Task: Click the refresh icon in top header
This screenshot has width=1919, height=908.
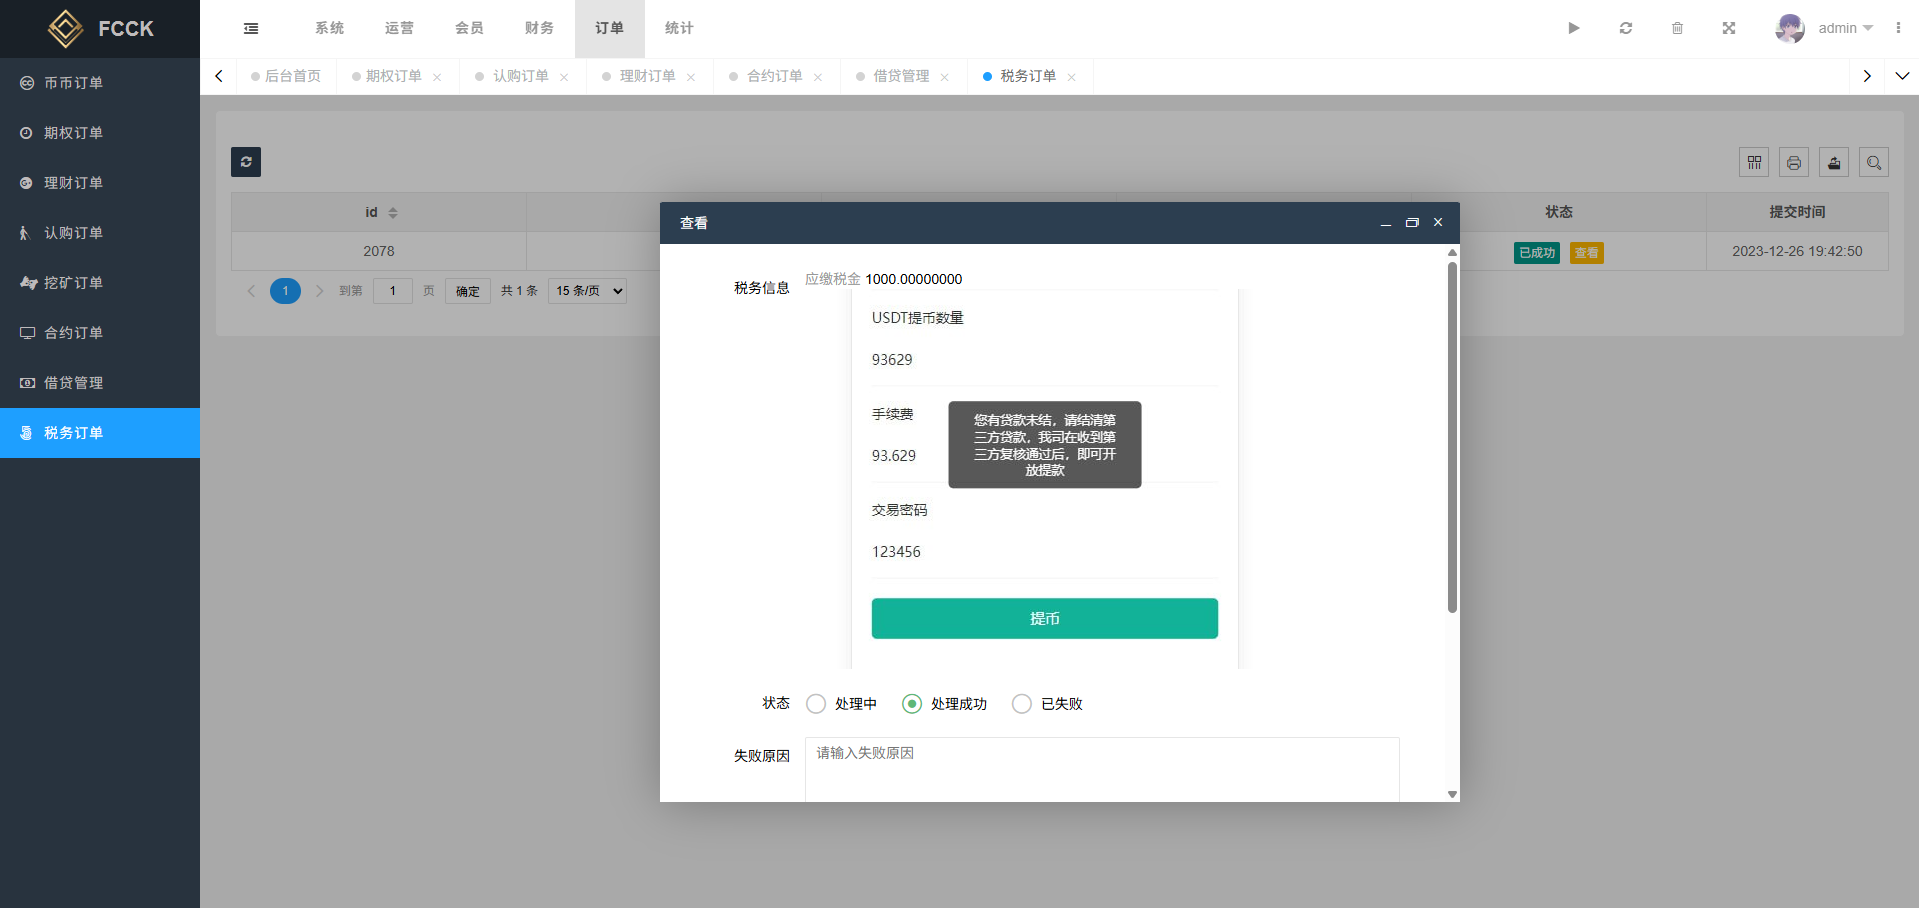Action: (1625, 28)
